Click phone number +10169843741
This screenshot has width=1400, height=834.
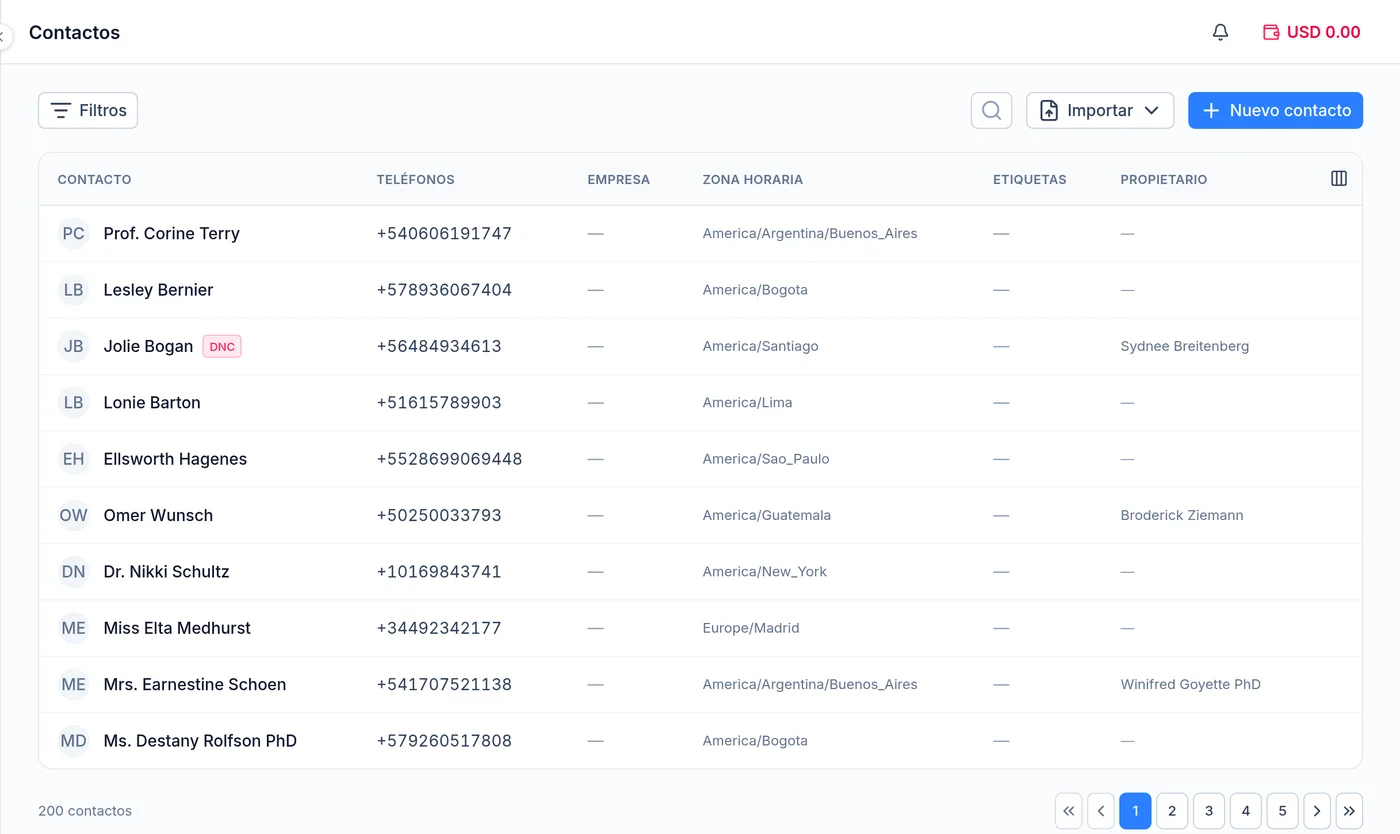click(439, 572)
